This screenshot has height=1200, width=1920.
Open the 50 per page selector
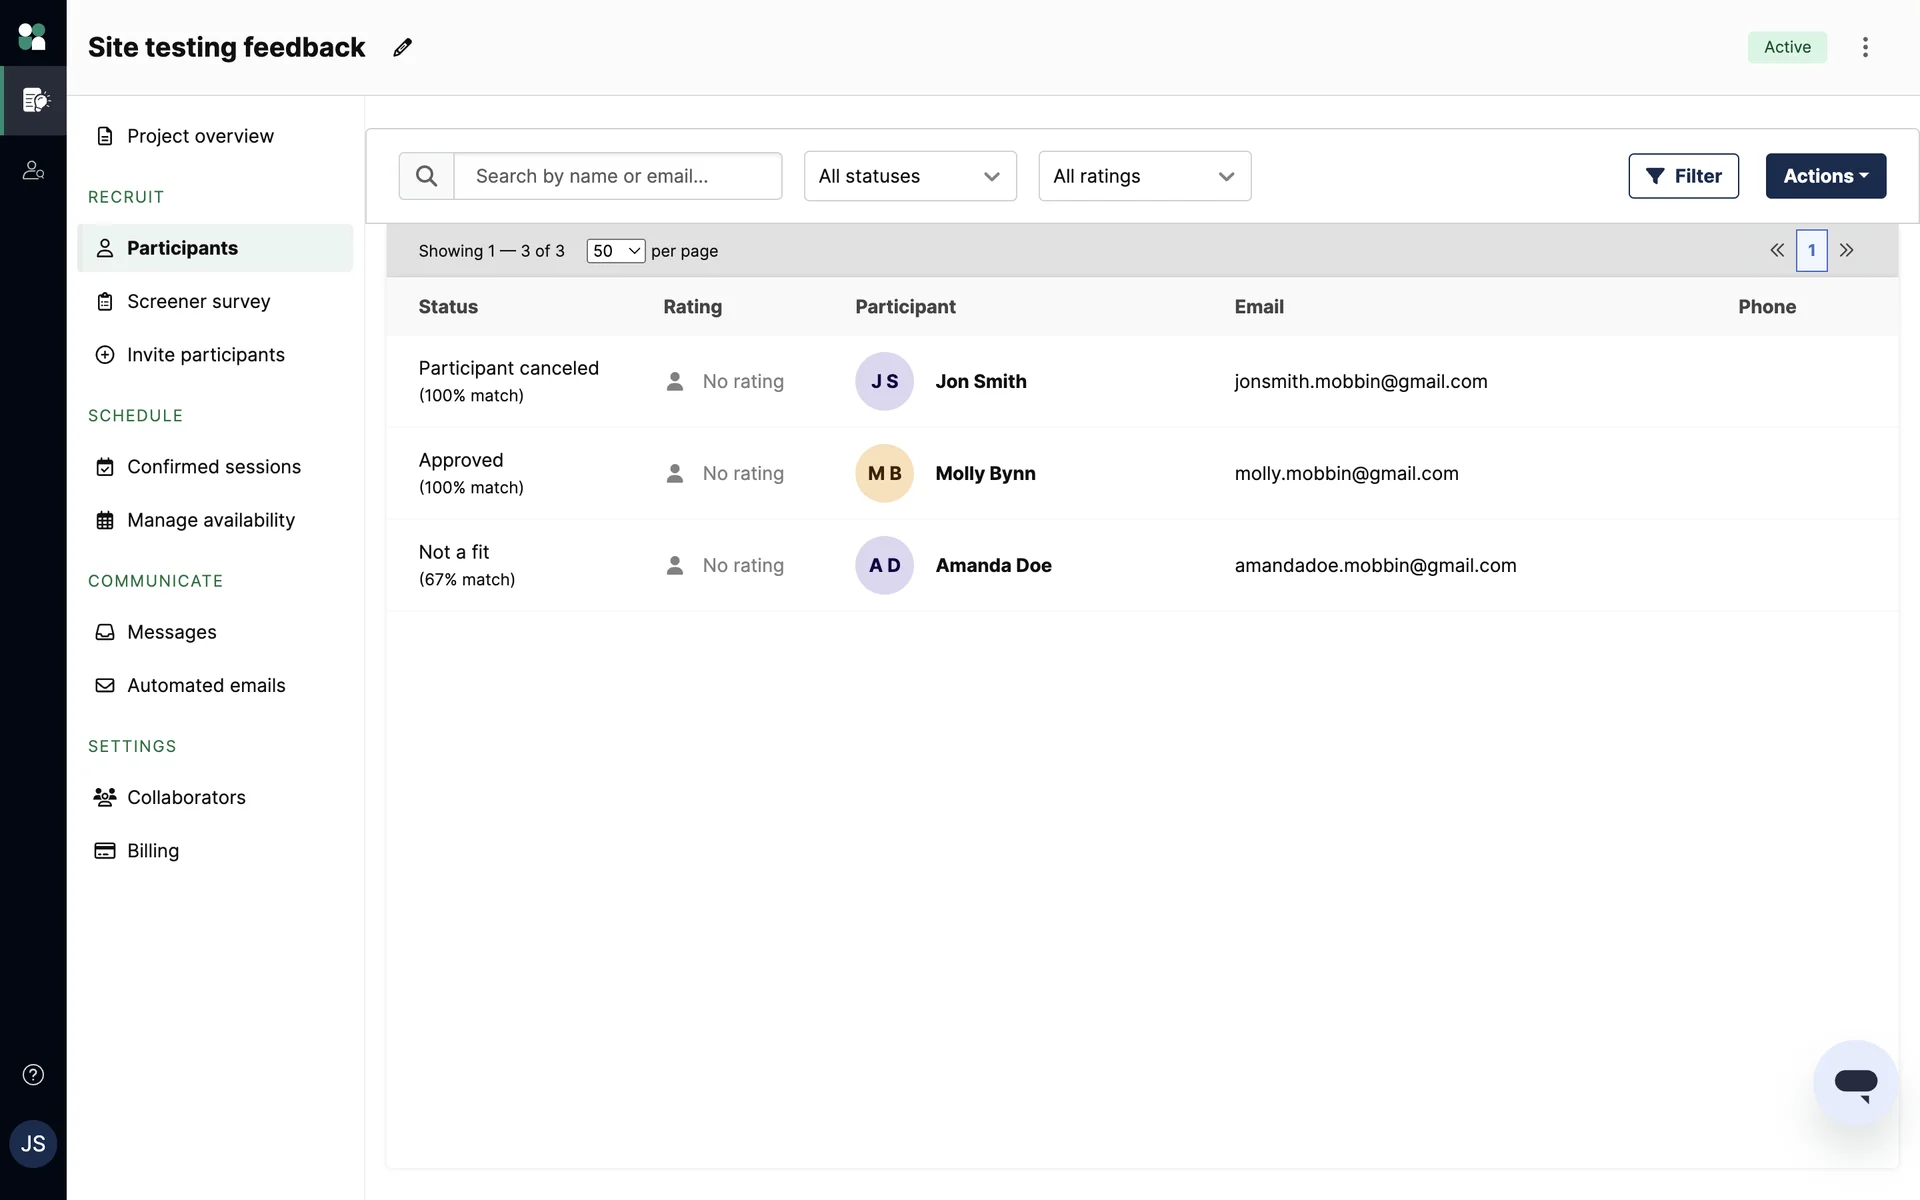[x=615, y=251]
